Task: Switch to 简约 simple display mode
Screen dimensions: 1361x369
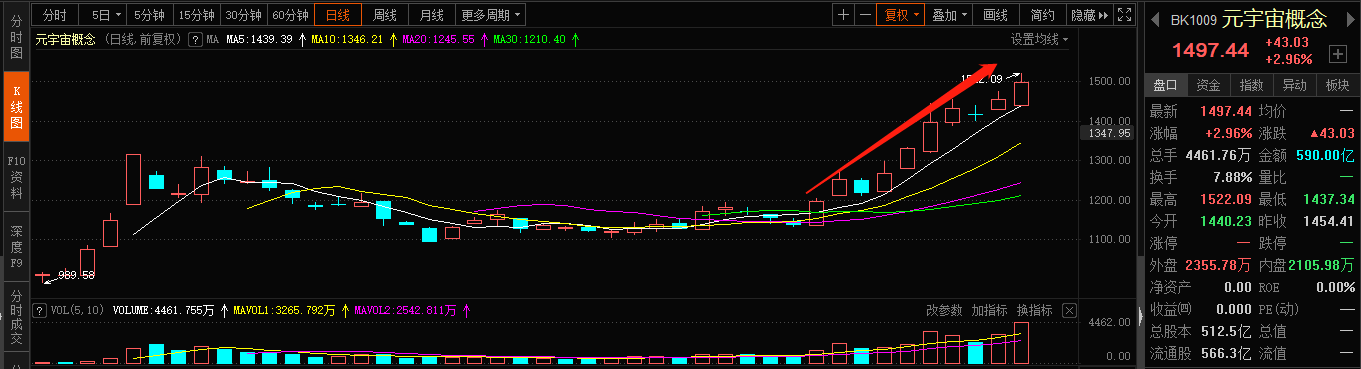Action: click(x=1042, y=15)
